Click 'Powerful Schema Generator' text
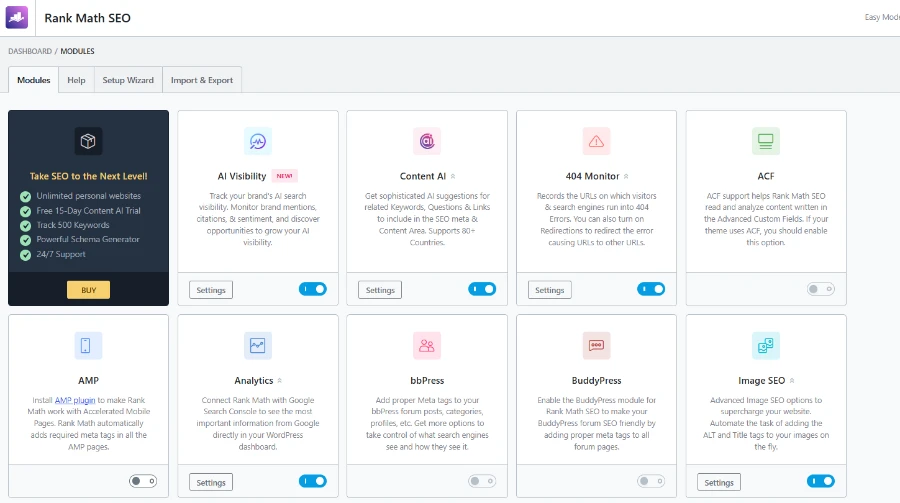The height and width of the screenshot is (503, 900). tap(88, 239)
